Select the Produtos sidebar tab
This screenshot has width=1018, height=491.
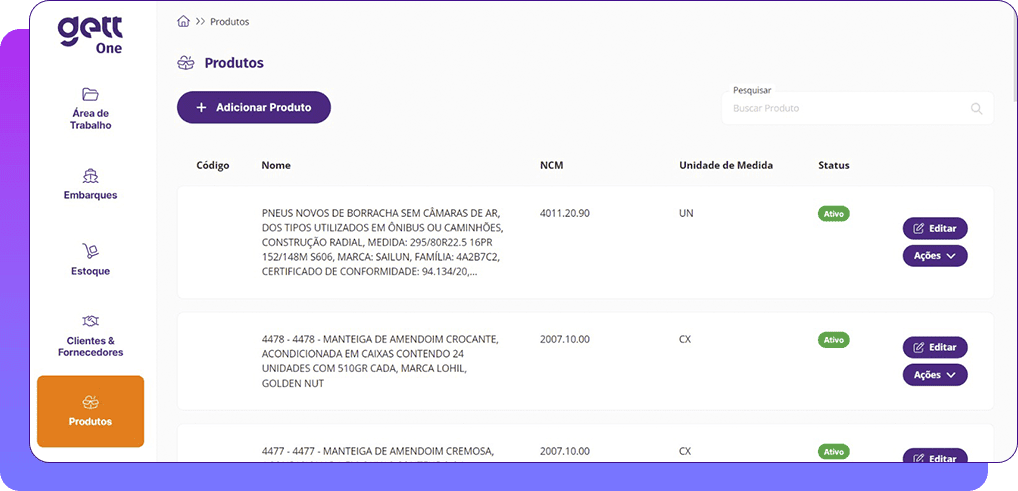point(90,411)
